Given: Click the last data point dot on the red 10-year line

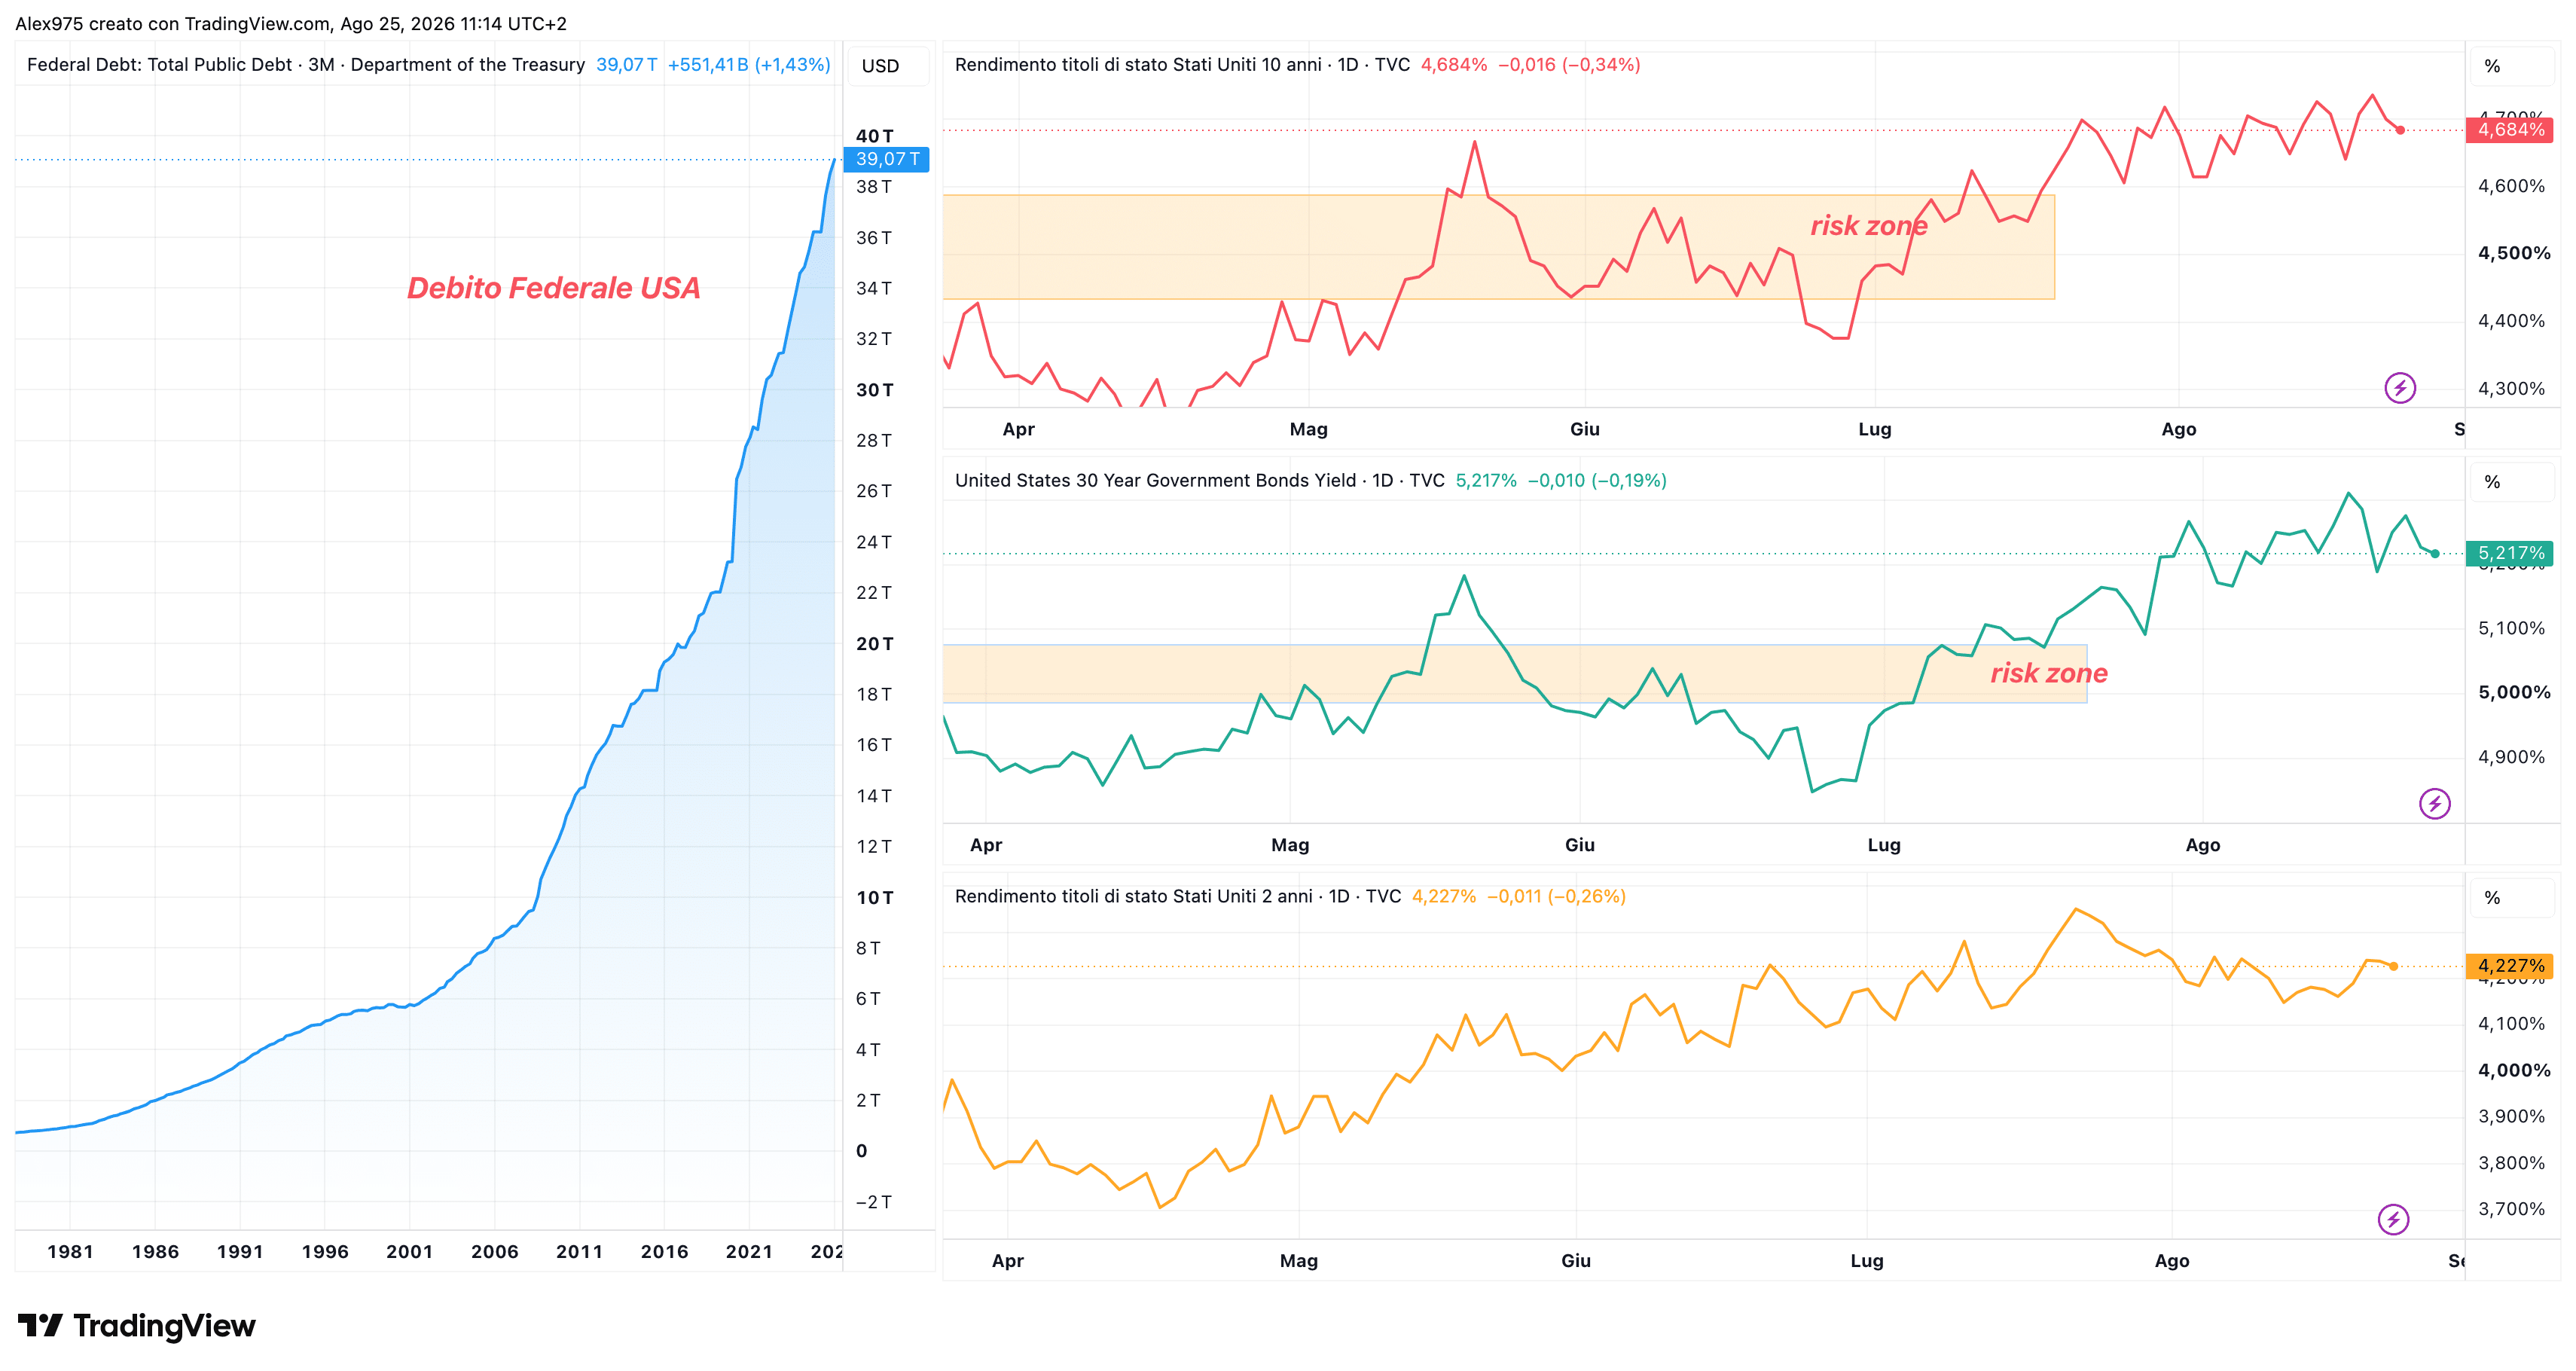Looking at the screenshot, I should point(2400,130).
